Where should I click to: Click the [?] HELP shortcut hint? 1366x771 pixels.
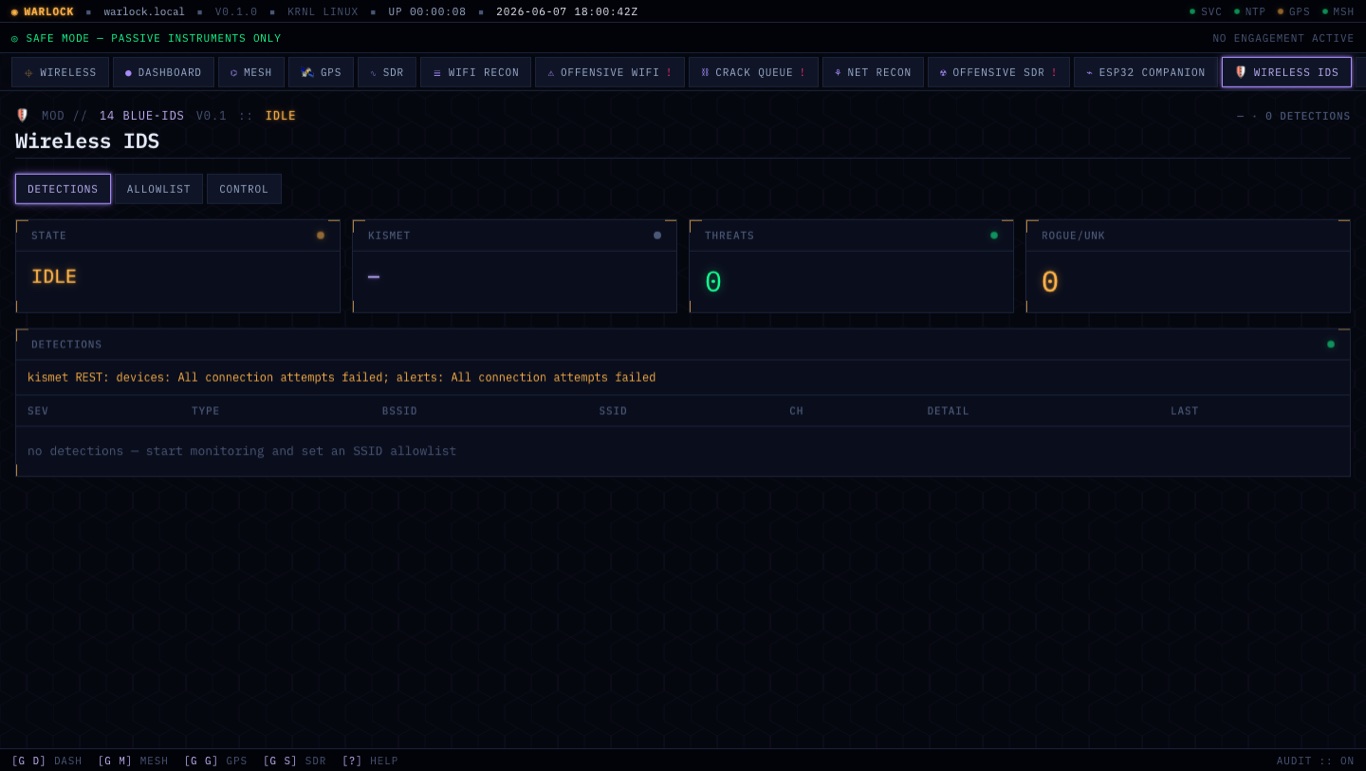pos(370,761)
